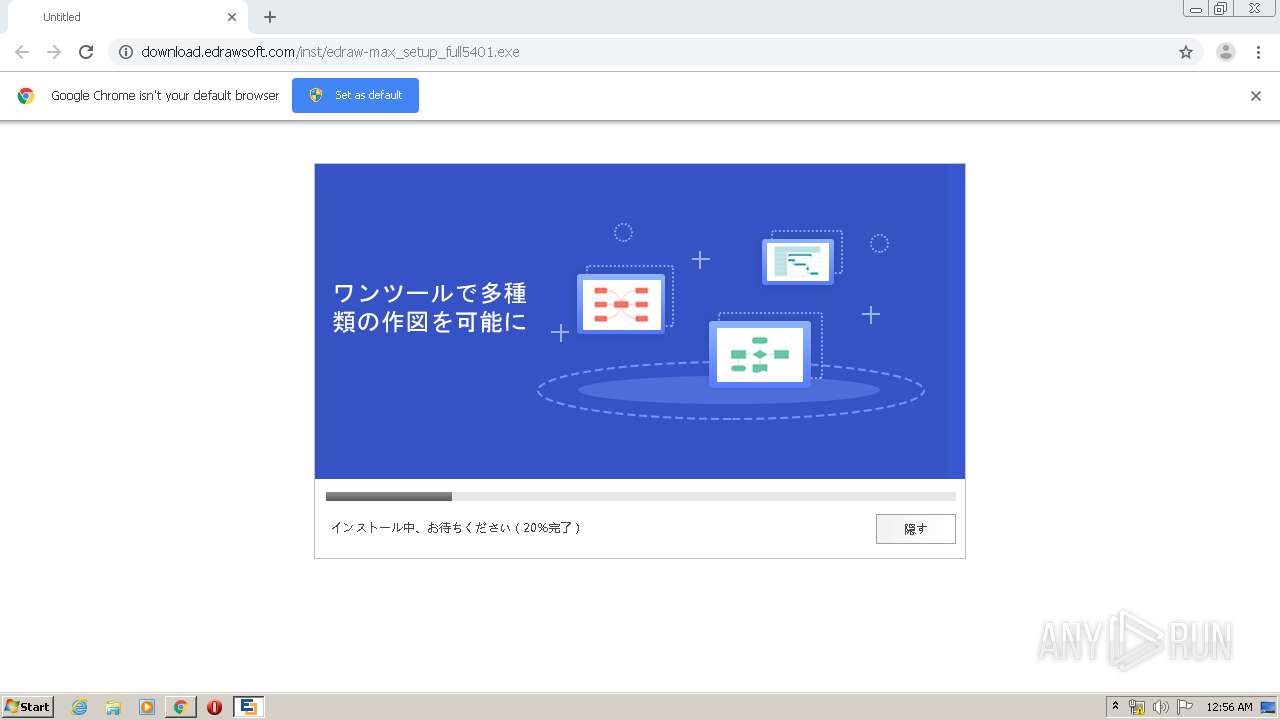Dismiss the default browser notification bar
Image resolution: width=1280 pixels, height=720 pixels.
coord(1256,96)
